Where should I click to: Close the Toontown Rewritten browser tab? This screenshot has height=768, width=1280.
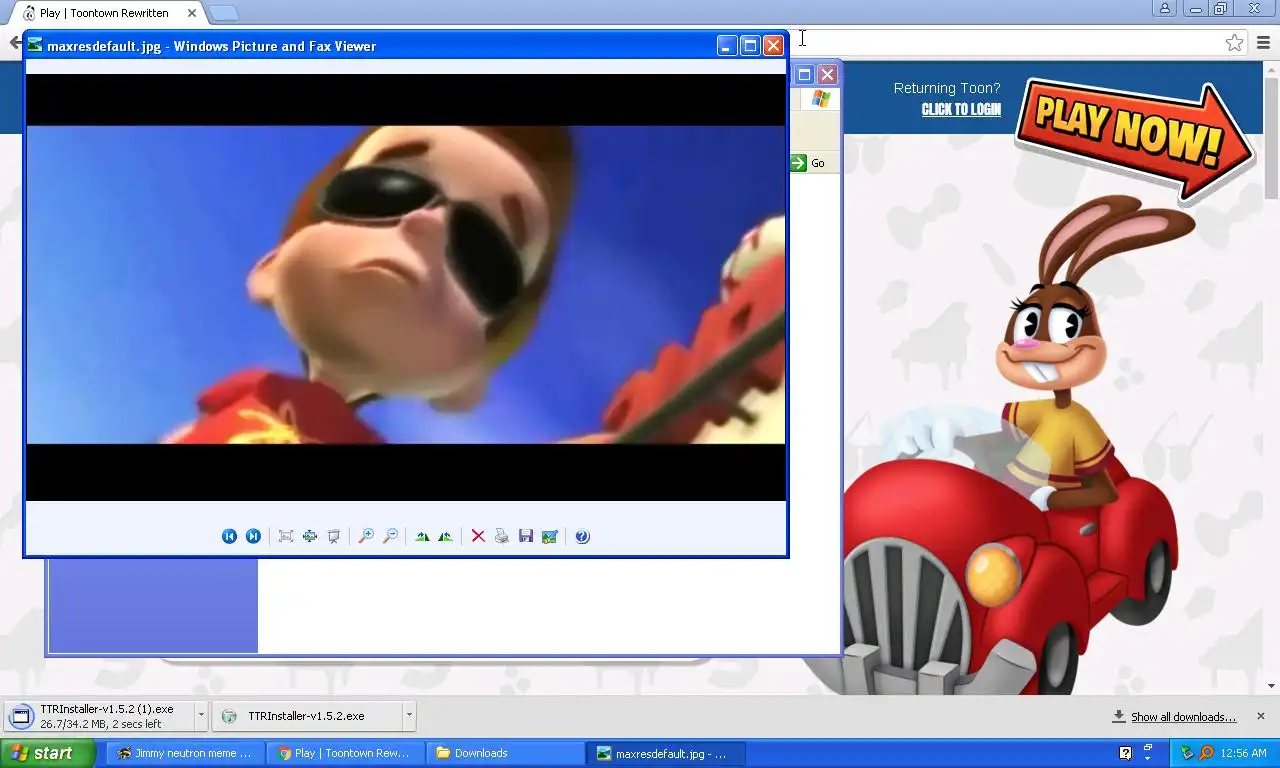point(192,13)
